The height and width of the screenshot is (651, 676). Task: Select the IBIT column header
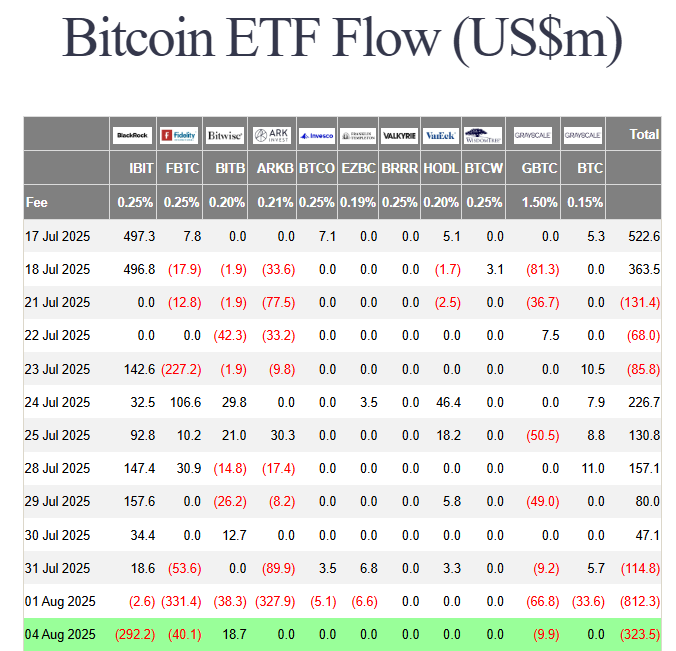(x=137, y=168)
